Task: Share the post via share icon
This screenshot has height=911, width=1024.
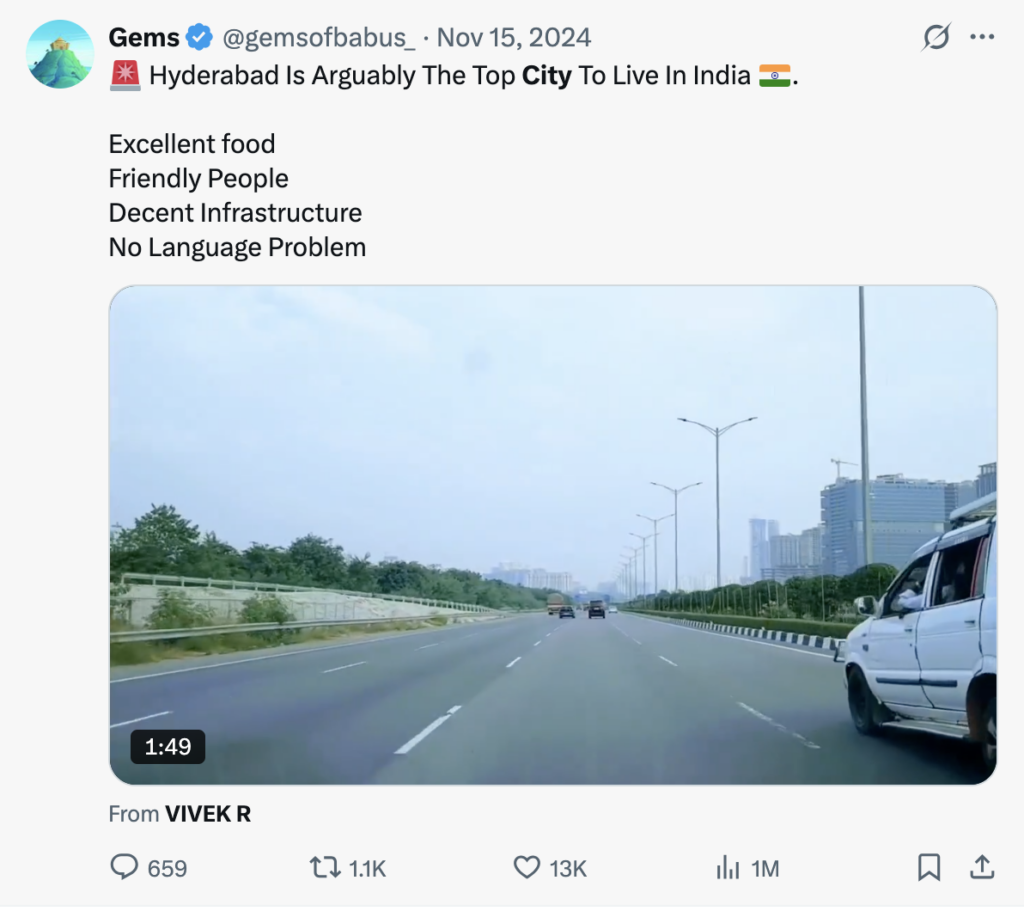Action: point(982,867)
